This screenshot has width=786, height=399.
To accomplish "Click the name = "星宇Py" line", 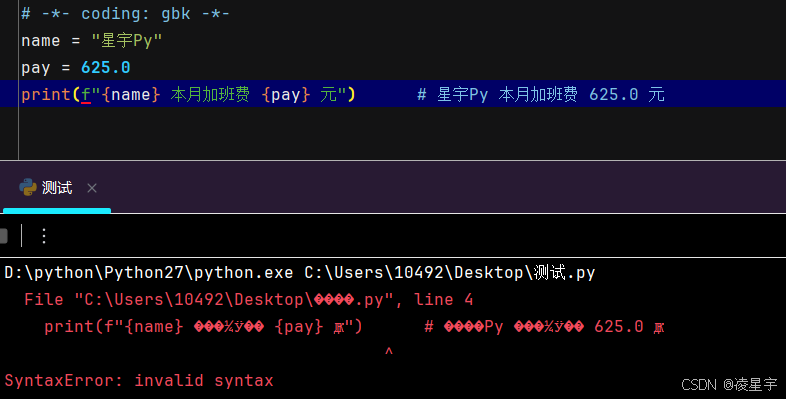I will click(x=92, y=41).
